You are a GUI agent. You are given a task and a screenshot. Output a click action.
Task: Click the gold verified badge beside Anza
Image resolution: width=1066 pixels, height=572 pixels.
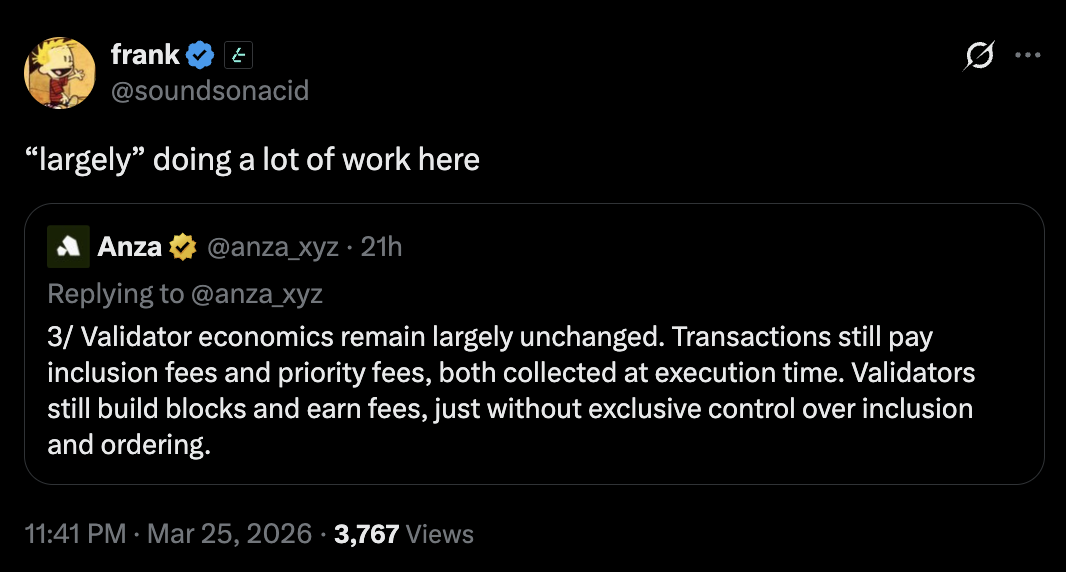[182, 247]
